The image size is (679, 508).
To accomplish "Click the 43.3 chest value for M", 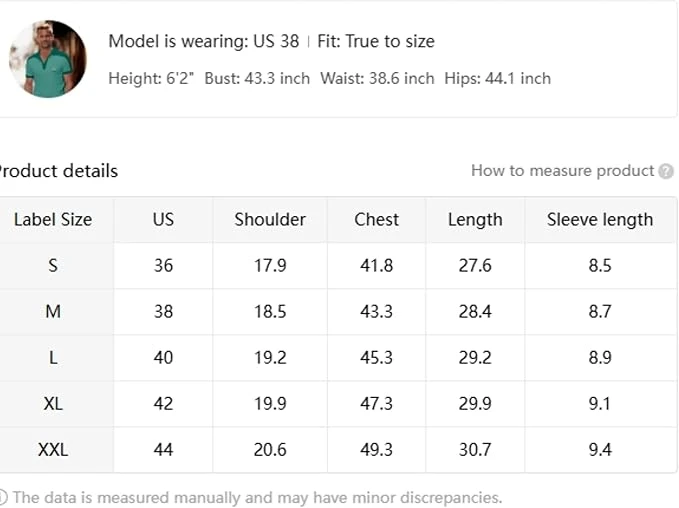I will point(376,312).
